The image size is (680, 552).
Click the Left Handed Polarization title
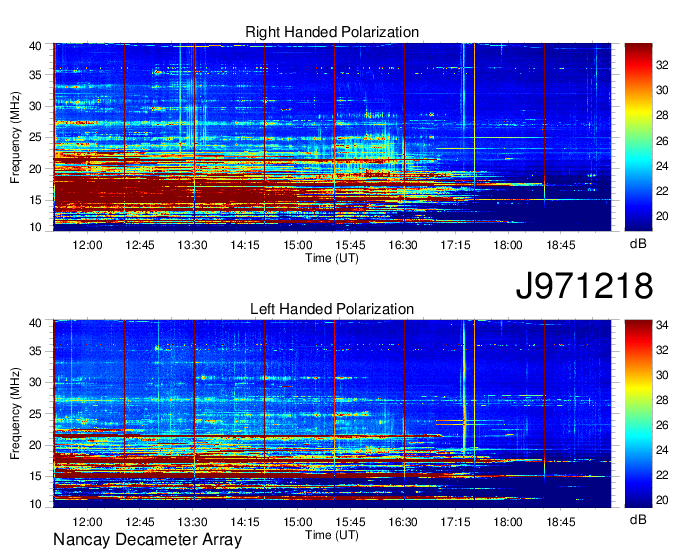pos(332,309)
